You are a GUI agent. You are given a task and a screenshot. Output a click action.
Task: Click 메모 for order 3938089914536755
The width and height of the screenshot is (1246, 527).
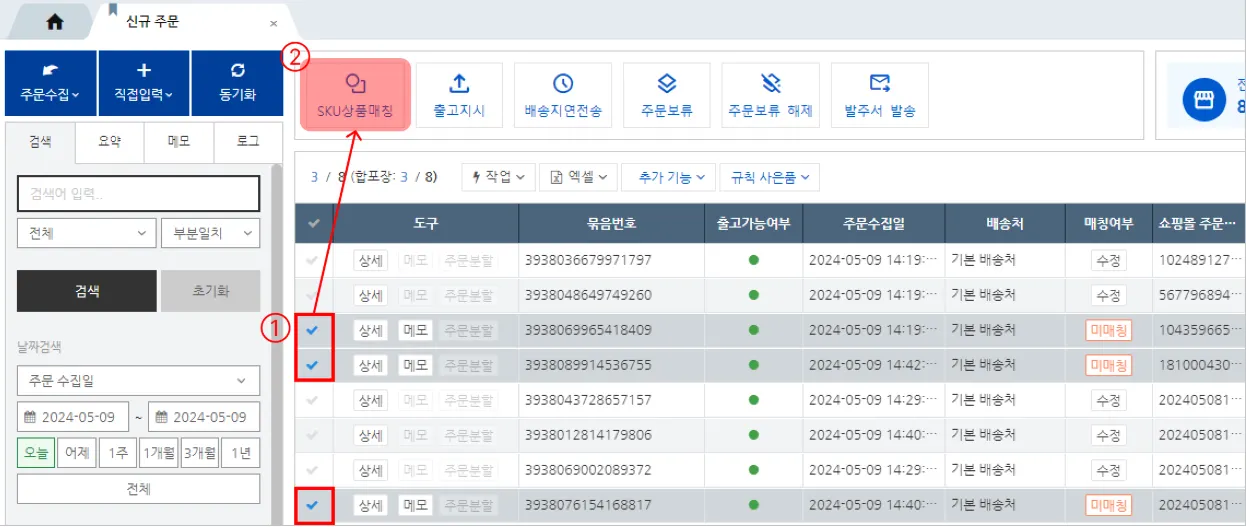click(415, 365)
